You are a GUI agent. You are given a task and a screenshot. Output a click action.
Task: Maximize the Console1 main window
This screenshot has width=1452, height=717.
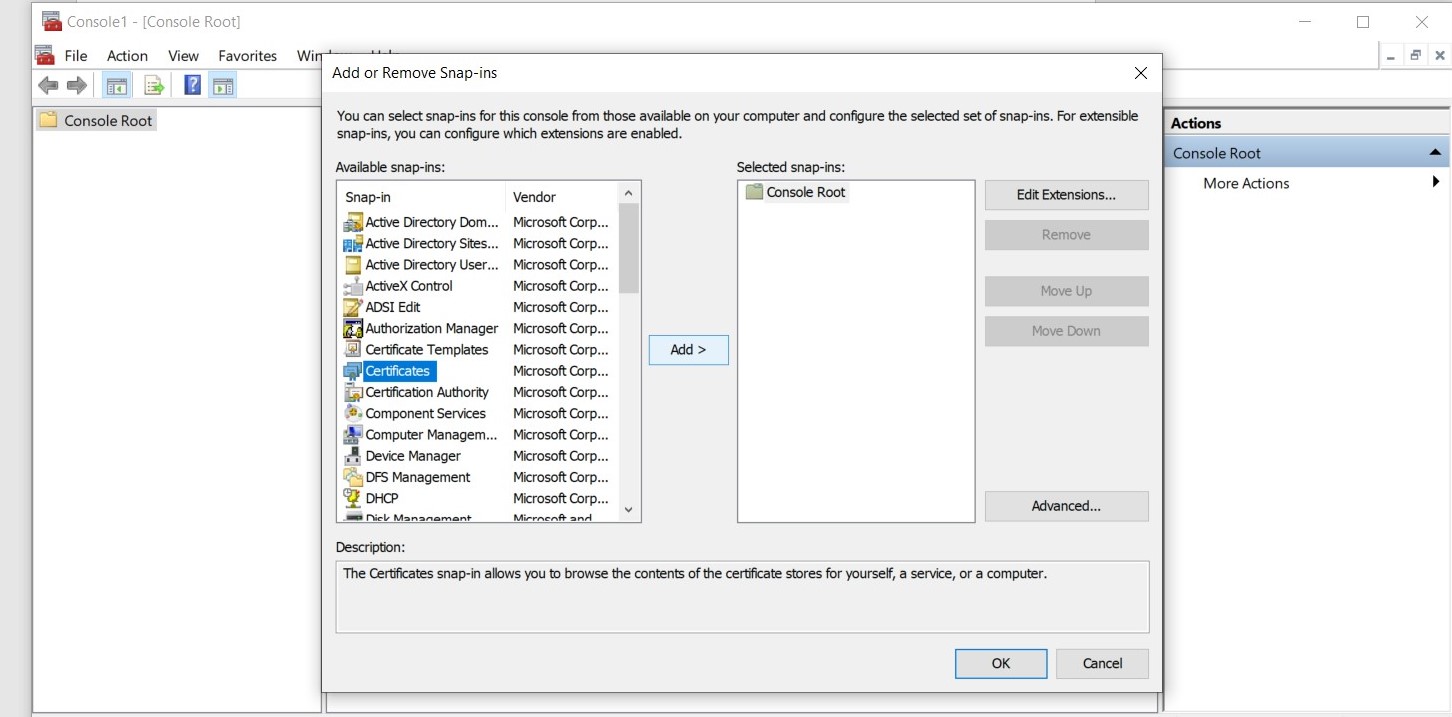coord(1362,22)
